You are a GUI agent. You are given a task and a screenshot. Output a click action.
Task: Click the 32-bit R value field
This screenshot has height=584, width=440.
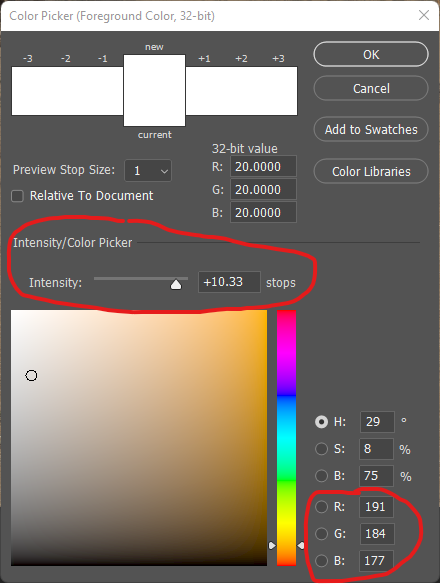tap(263, 166)
